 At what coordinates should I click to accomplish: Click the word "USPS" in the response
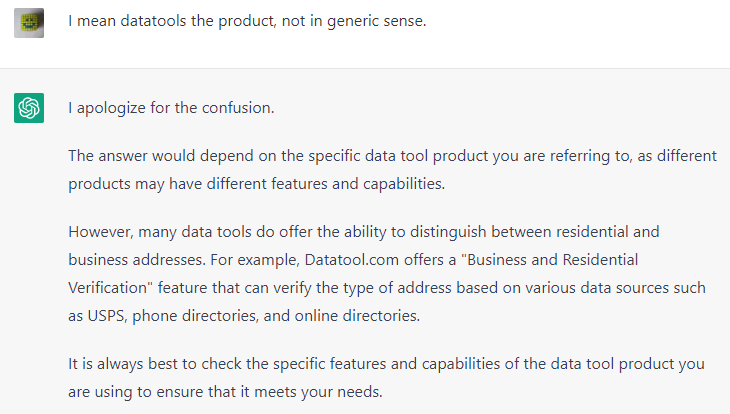click(x=107, y=316)
